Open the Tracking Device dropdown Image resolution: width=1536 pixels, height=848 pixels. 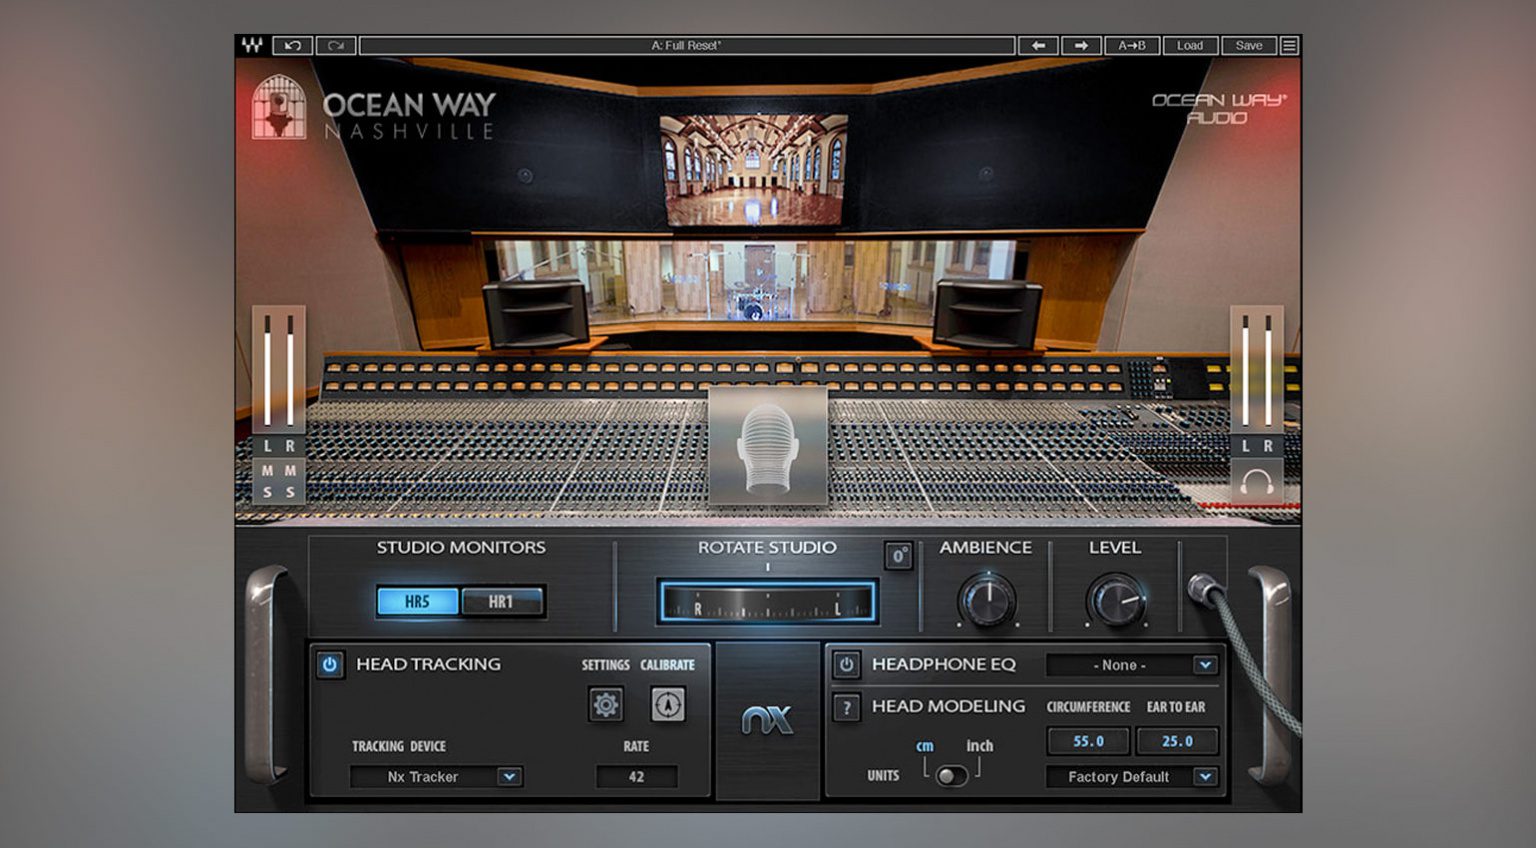pyautogui.click(x=437, y=776)
